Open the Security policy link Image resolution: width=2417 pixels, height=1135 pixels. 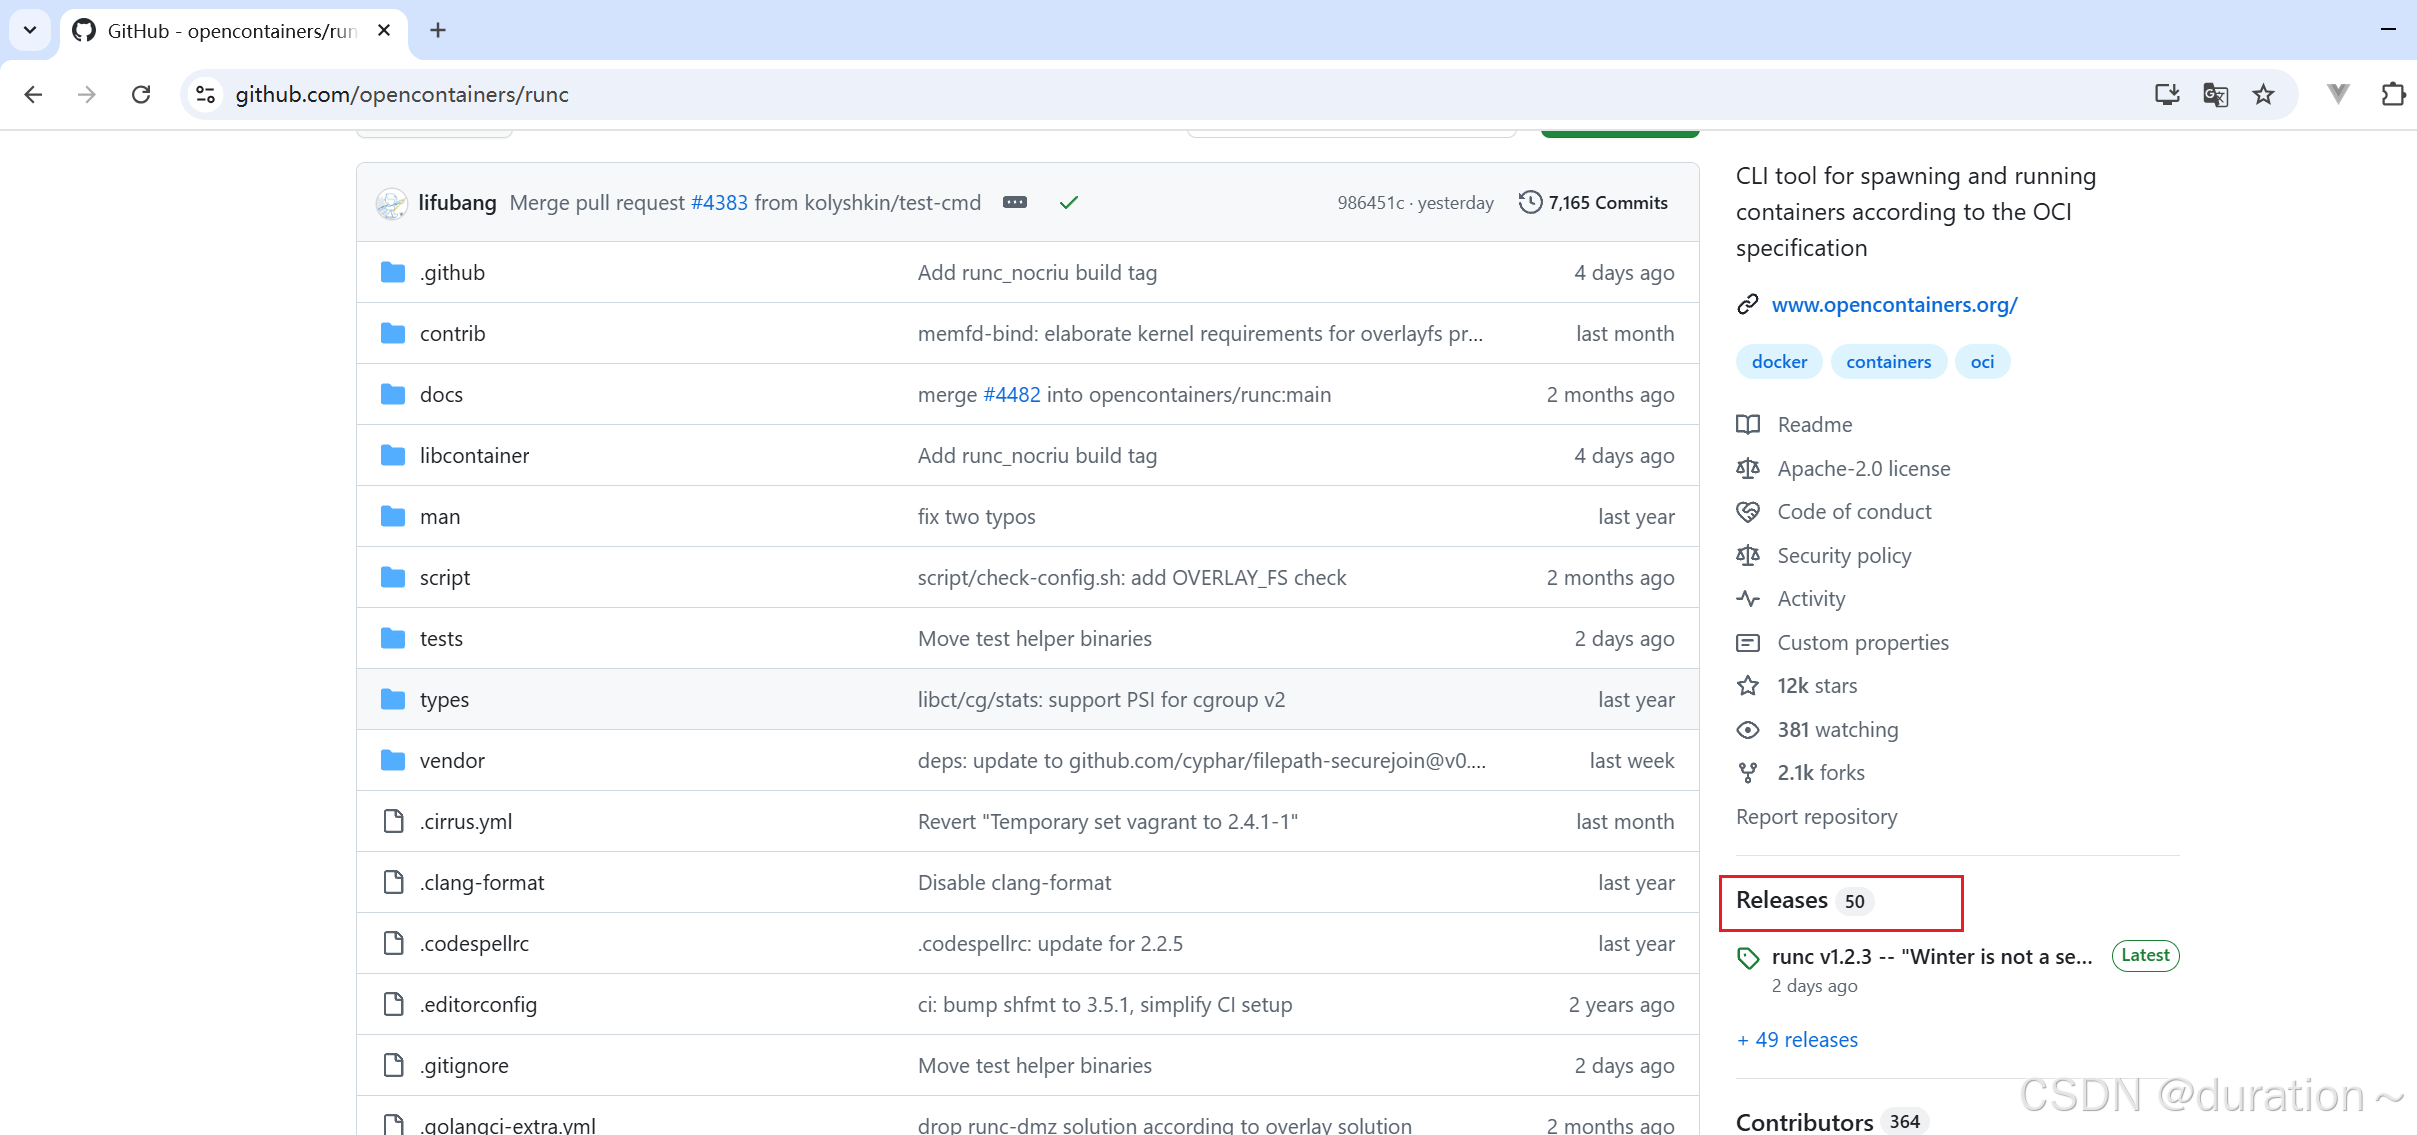point(1844,555)
